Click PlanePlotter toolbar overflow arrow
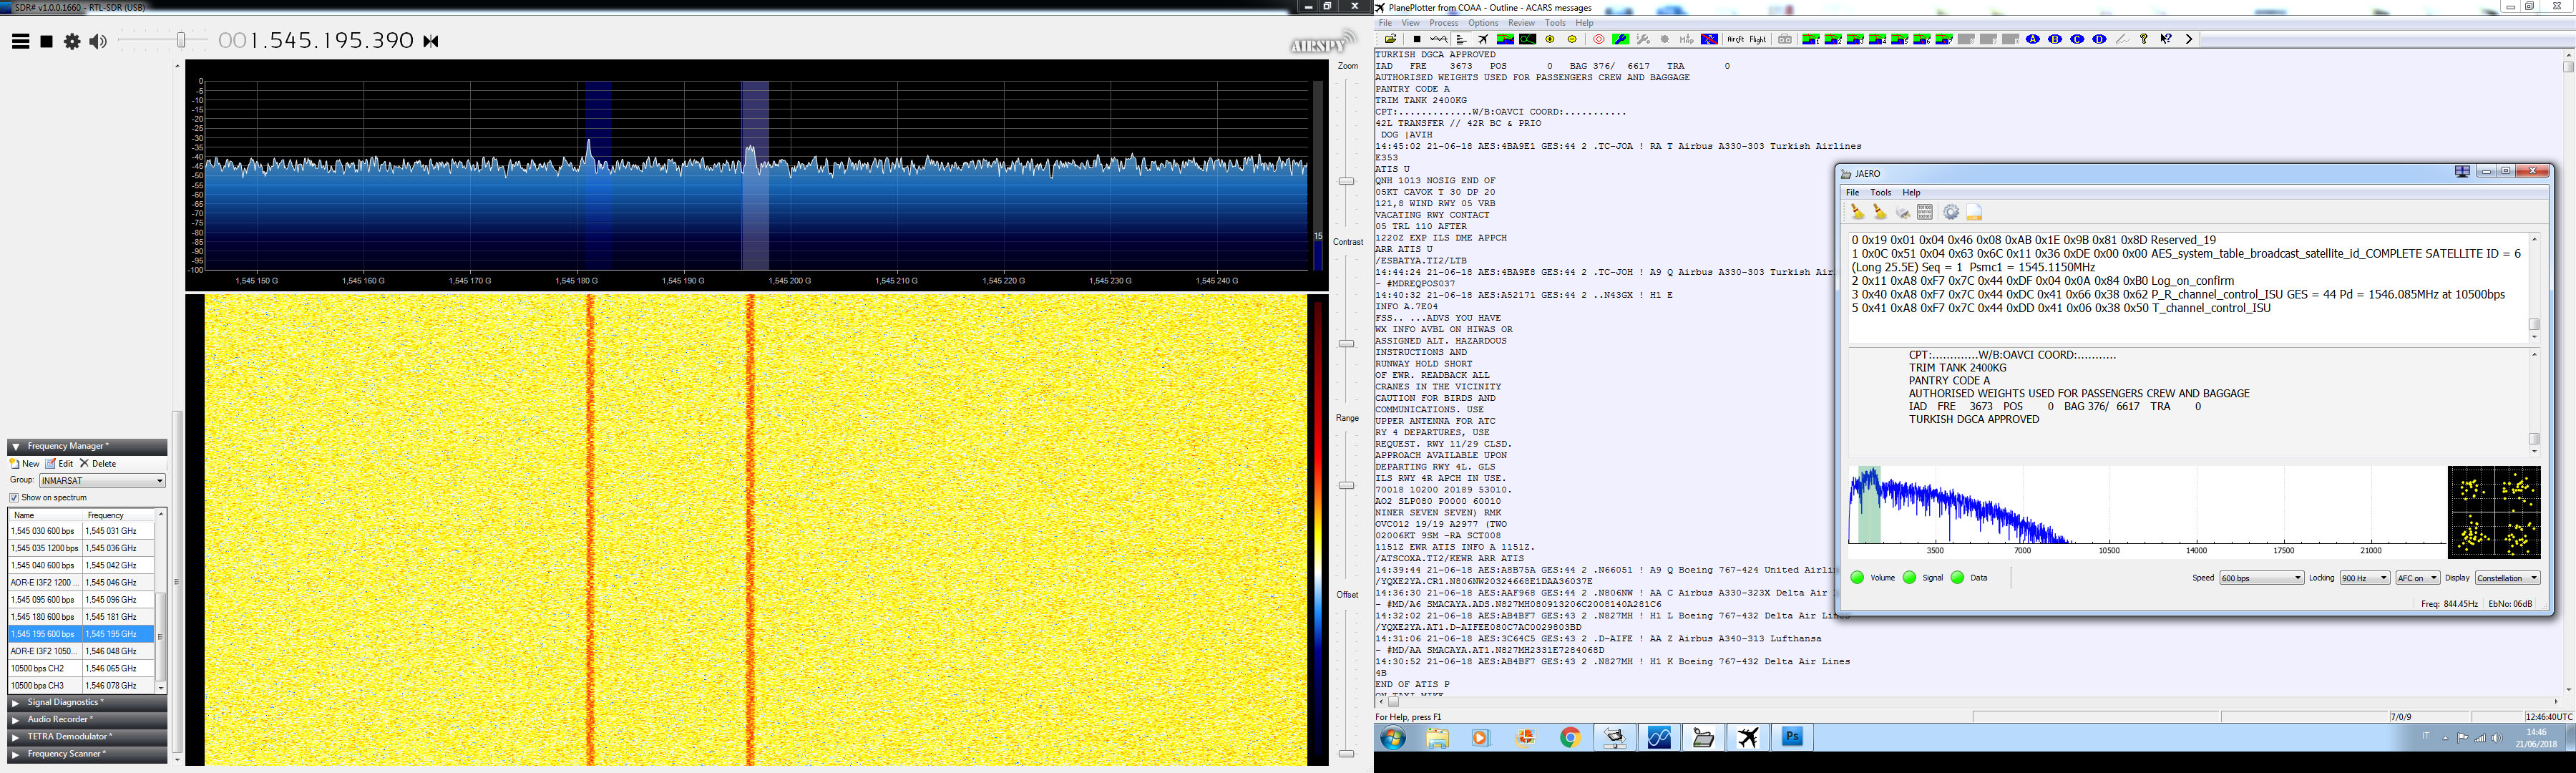Screen dimensions: 2576x773 2189,40
